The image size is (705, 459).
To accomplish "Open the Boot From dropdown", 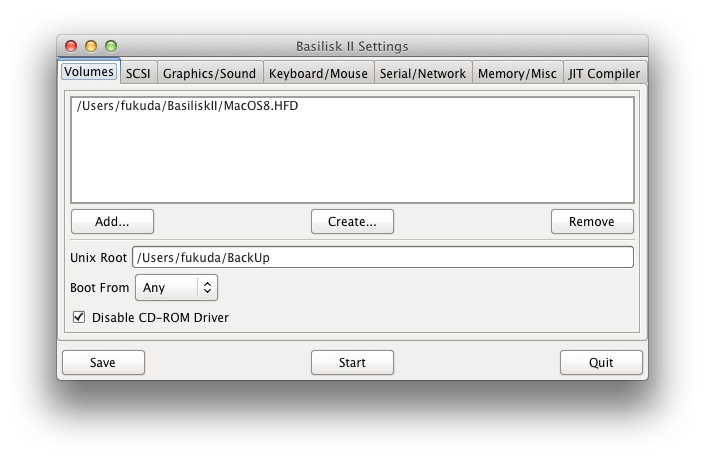I will click(176, 287).
